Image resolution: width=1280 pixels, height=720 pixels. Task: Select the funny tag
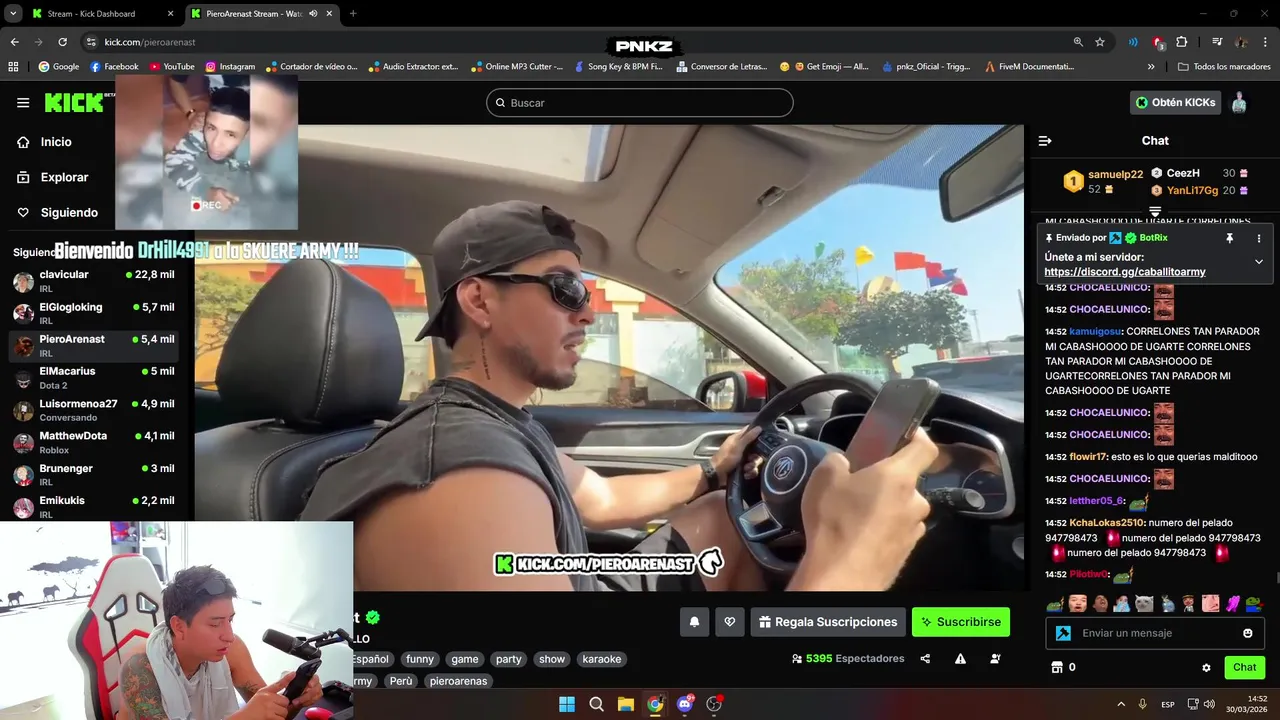pos(420,659)
